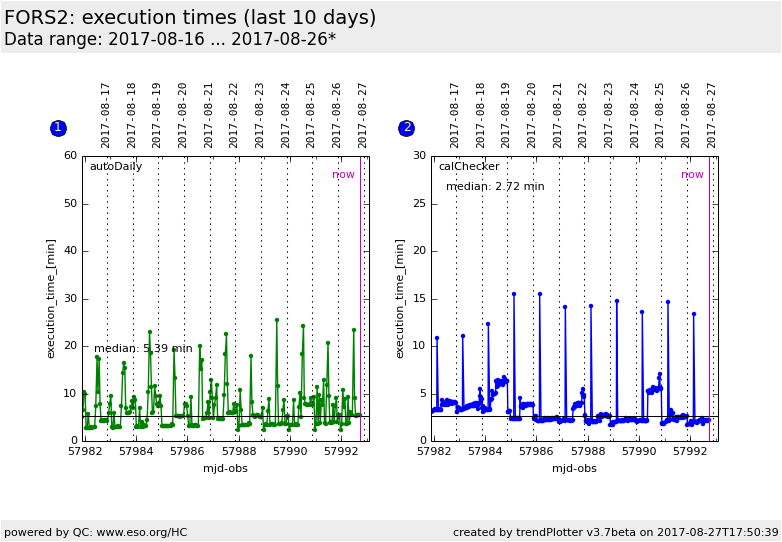This screenshot has height=542, width=782.
Task: Open the autoDaily plot label
Action: click(116, 167)
